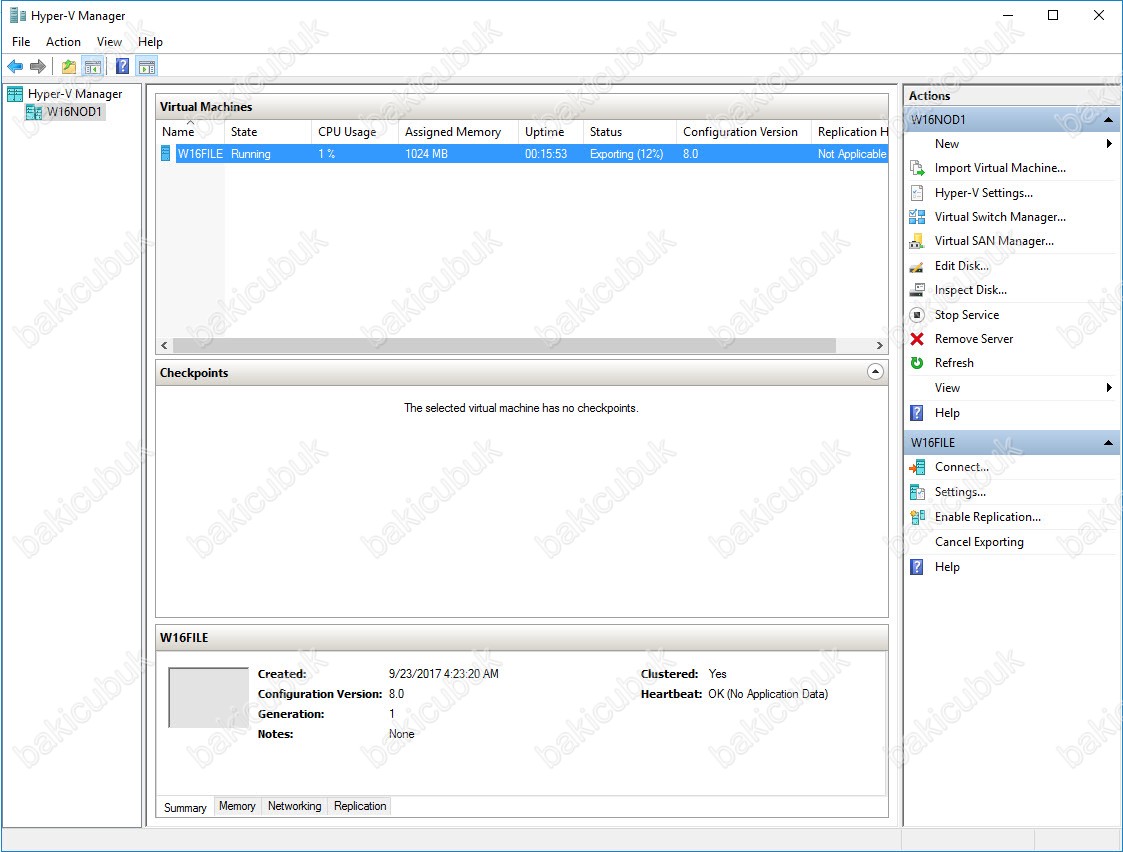Click the Stop Service icon
The image size is (1123, 852).
click(x=917, y=315)
